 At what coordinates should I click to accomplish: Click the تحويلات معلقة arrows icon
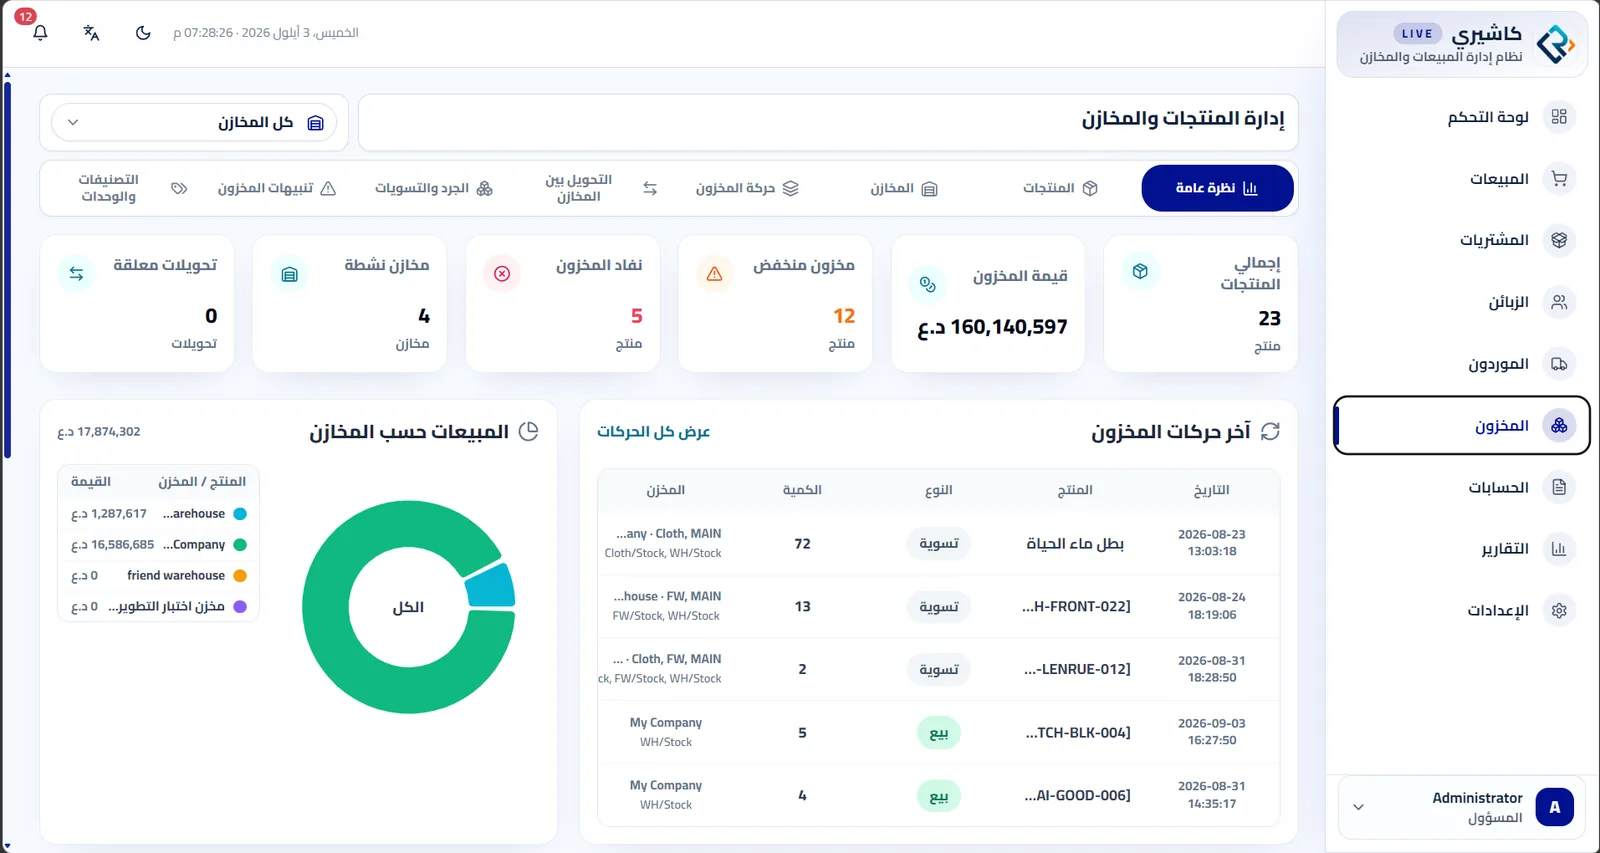click(x=76, y=274)
